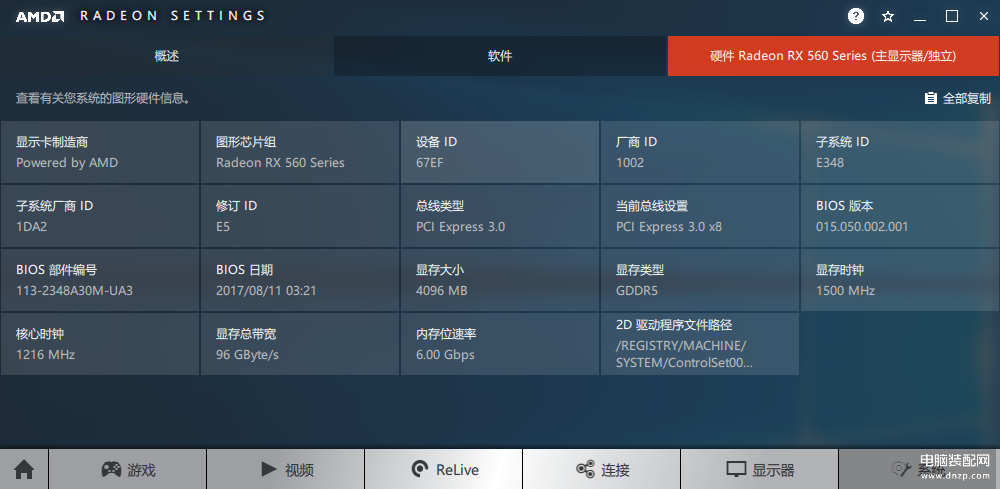Screen dimensions: 1000x489
Task: Click 全部复制 copy all button
Action: pyautogui.click(x=958, y=98)
